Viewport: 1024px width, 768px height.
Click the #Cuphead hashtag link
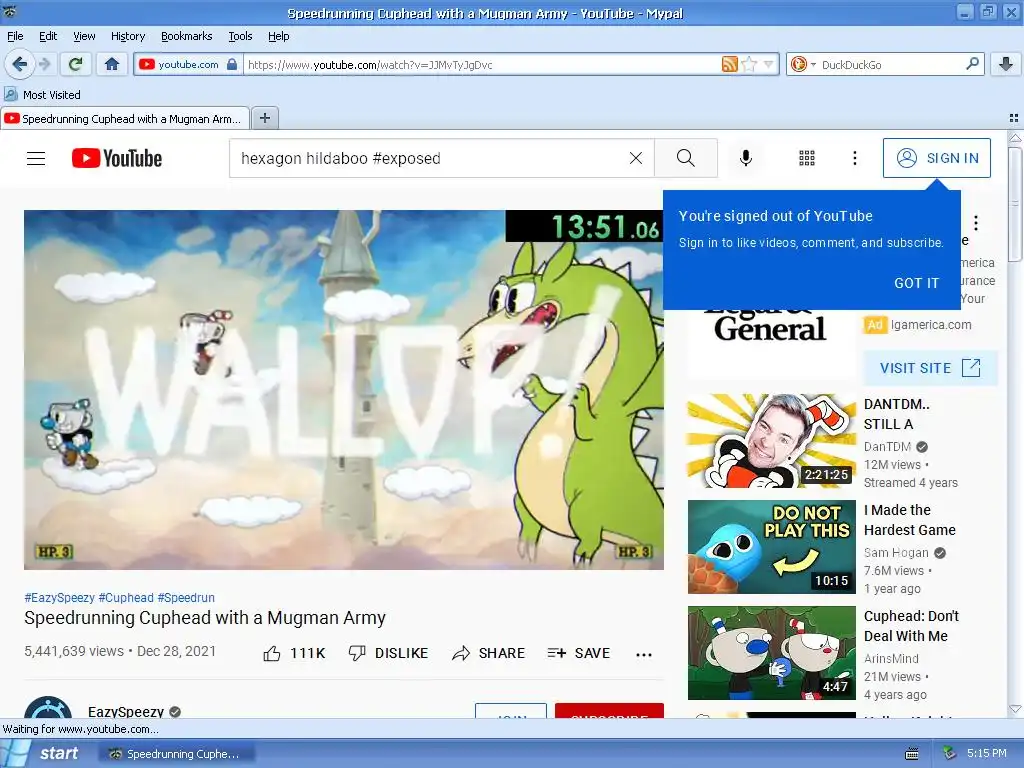click(126, 598)
